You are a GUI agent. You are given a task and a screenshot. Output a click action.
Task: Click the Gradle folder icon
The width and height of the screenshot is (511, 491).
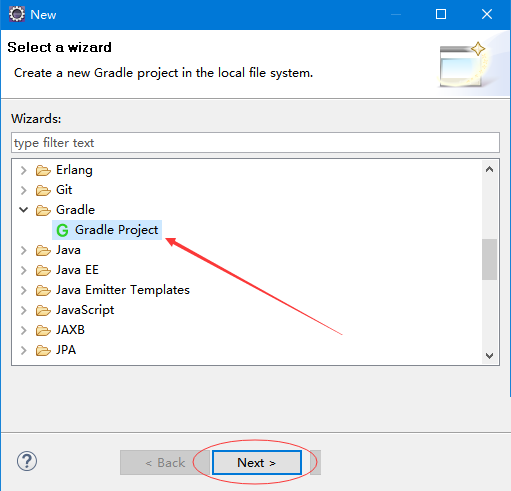coord(43,210)
